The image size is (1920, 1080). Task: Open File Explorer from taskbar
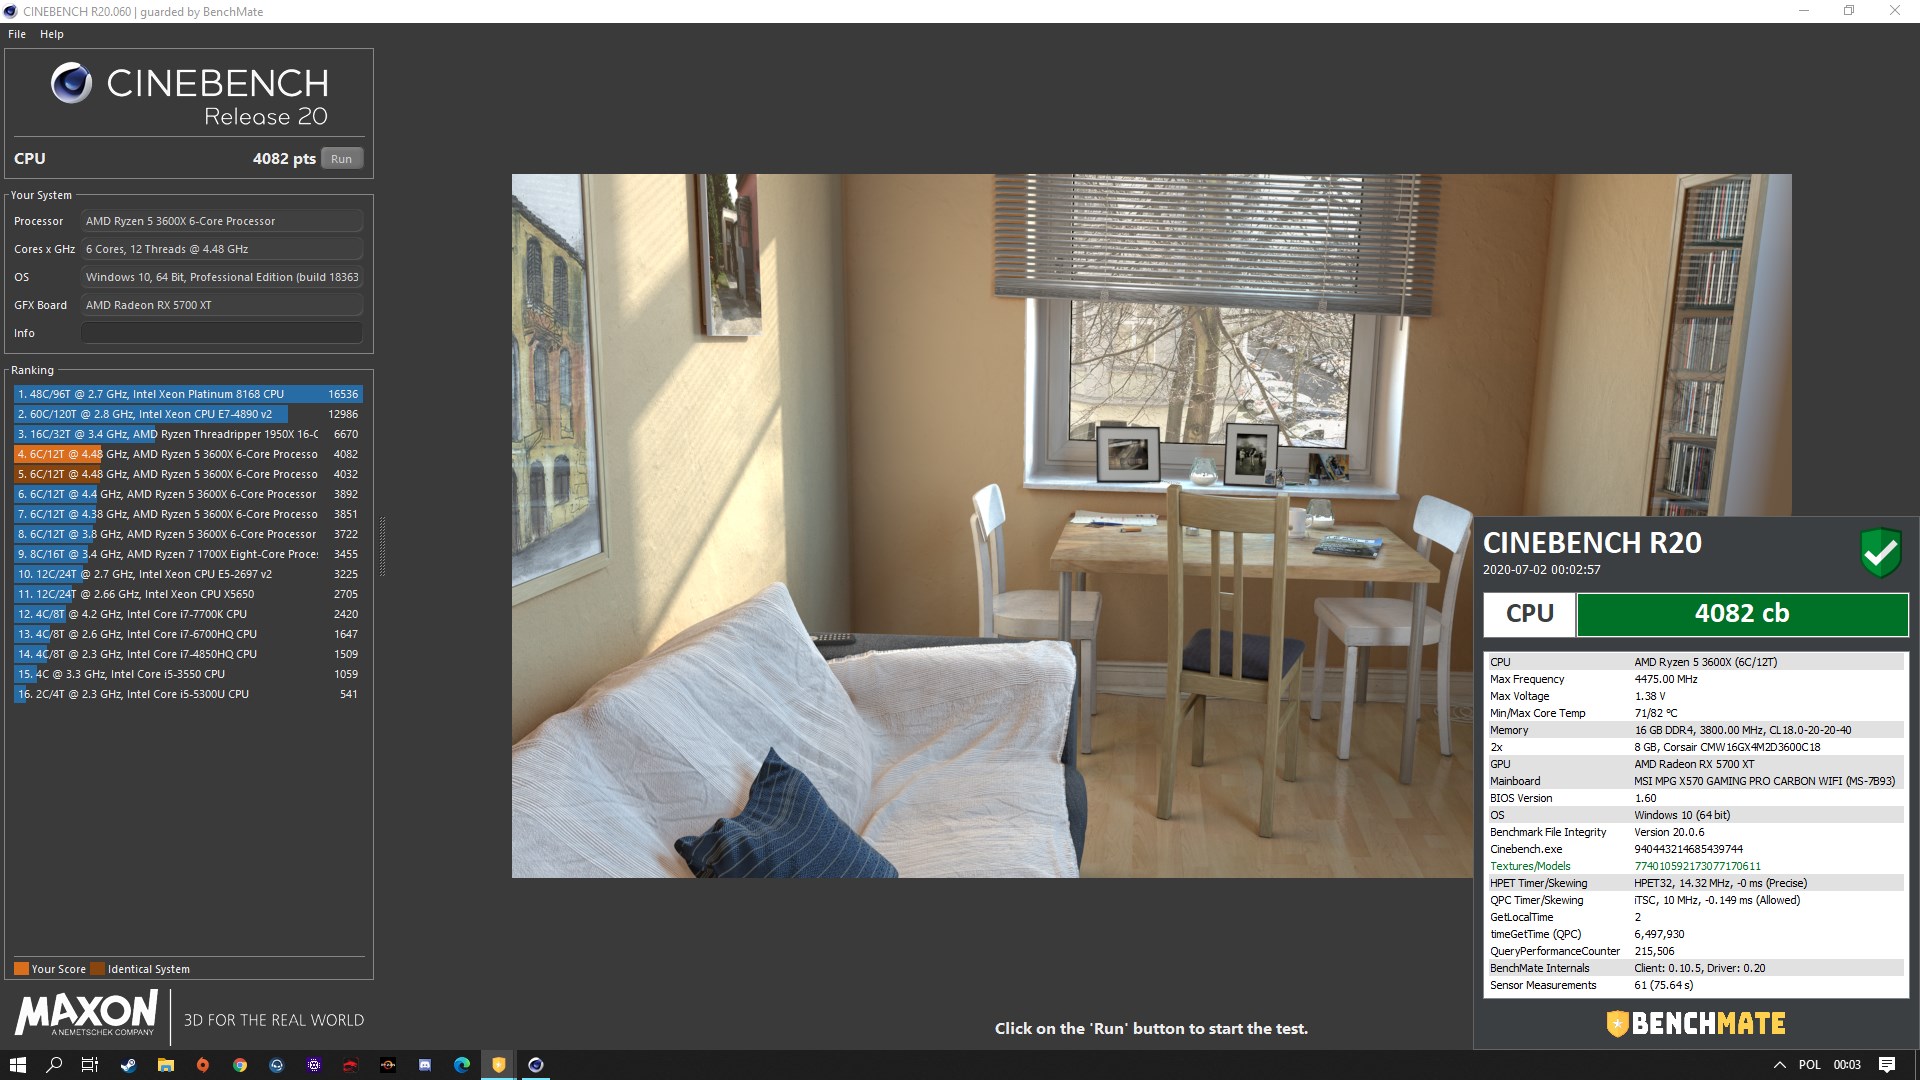[x=165, y=1065]
